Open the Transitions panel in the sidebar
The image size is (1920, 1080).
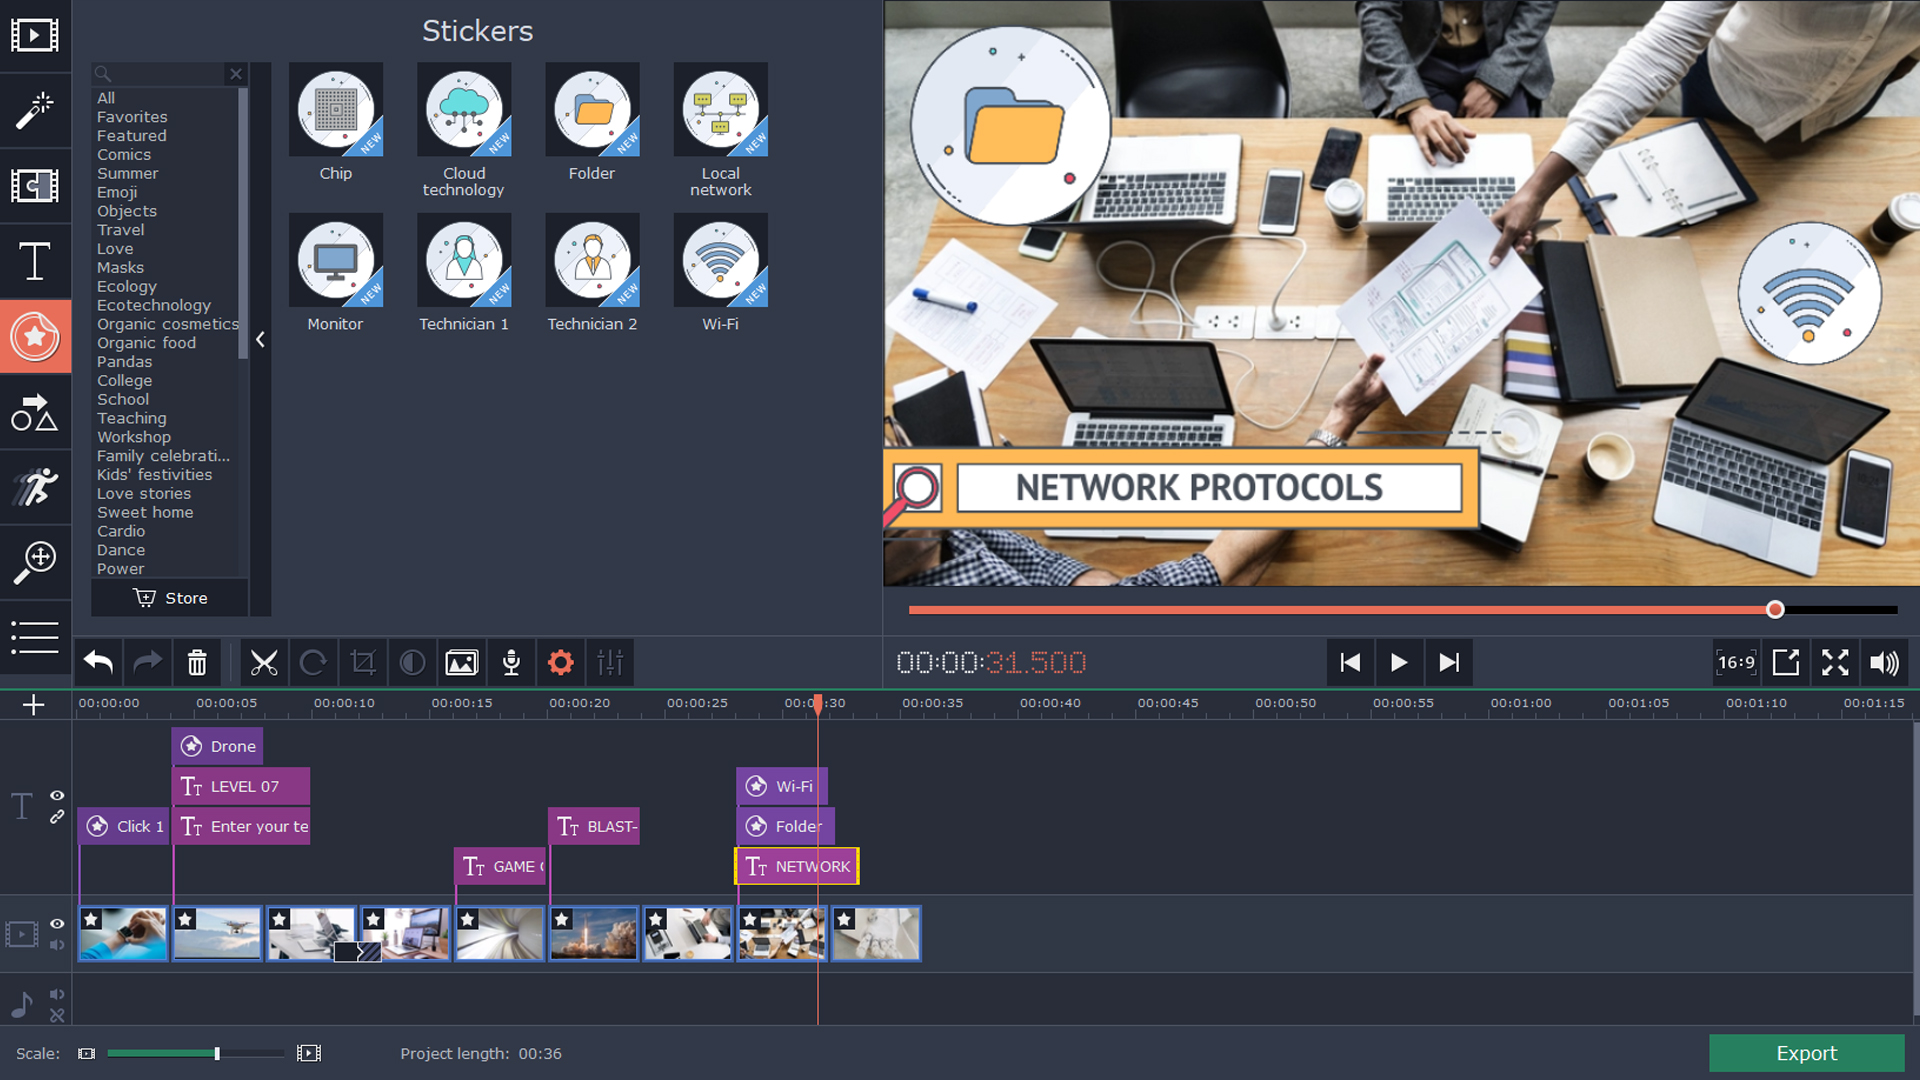click(35, 186)
